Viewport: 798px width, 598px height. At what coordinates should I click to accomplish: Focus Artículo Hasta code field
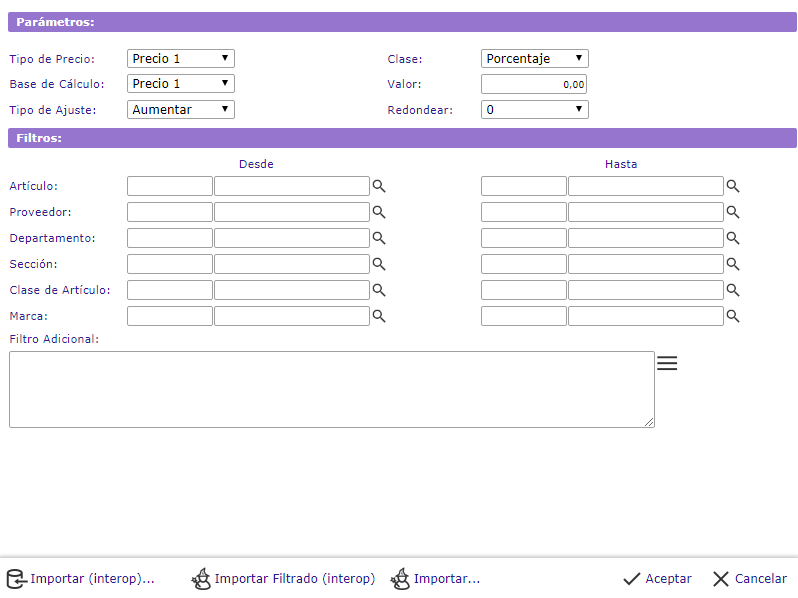click(x=524, y=186)
